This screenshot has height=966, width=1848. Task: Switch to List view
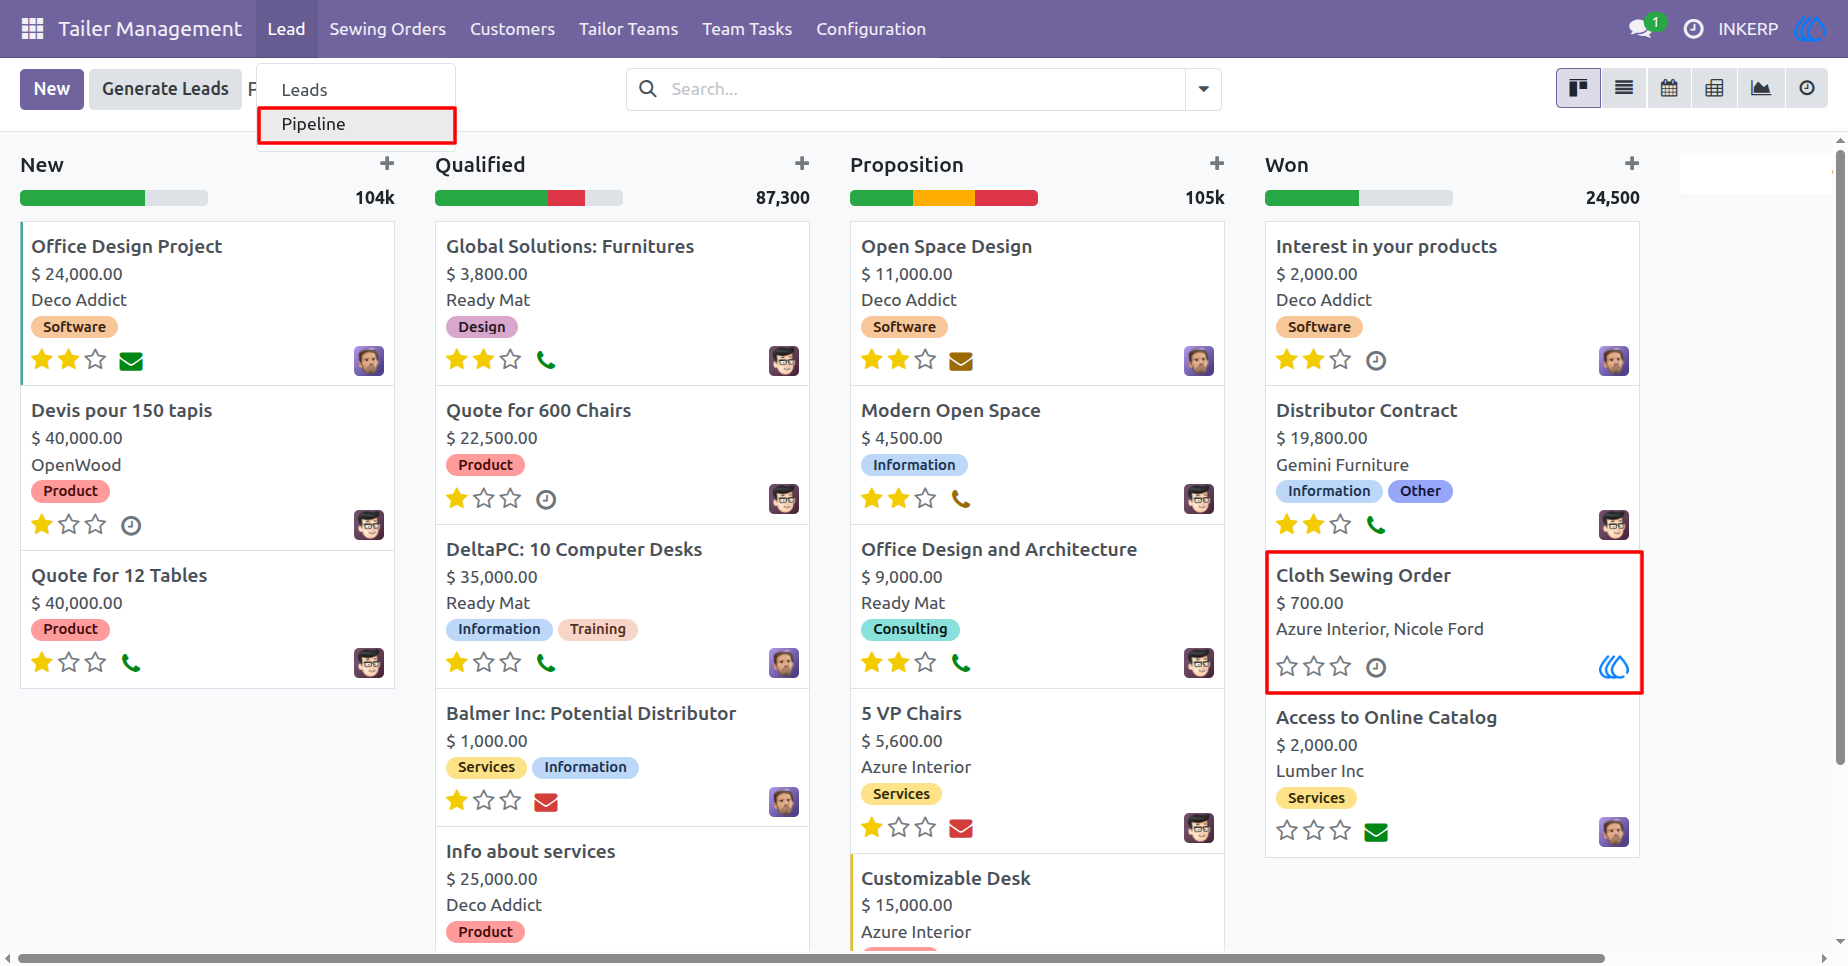1624,88
